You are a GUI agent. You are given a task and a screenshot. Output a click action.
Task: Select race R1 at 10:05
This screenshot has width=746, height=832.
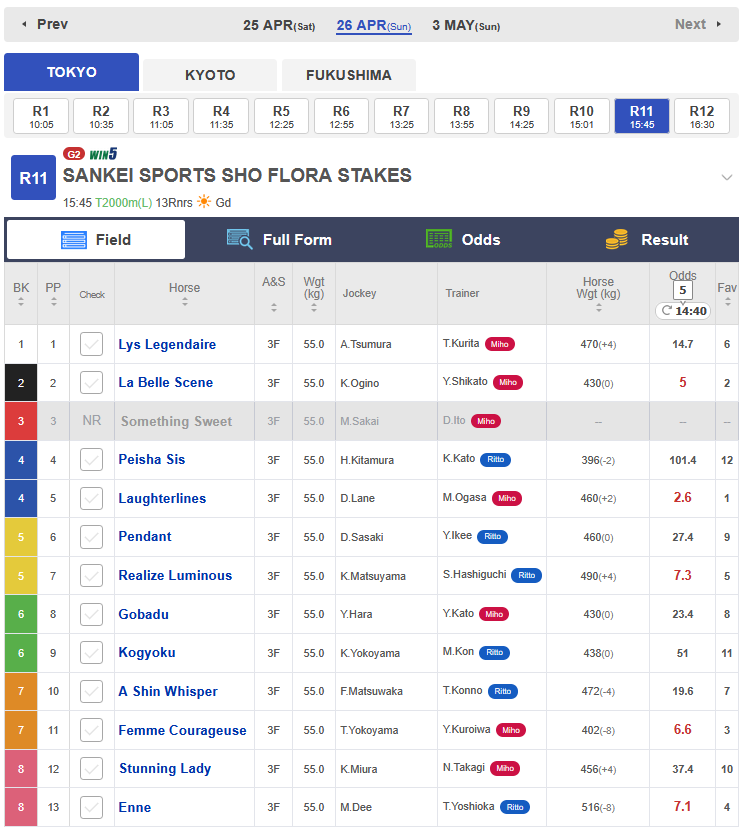41,116
